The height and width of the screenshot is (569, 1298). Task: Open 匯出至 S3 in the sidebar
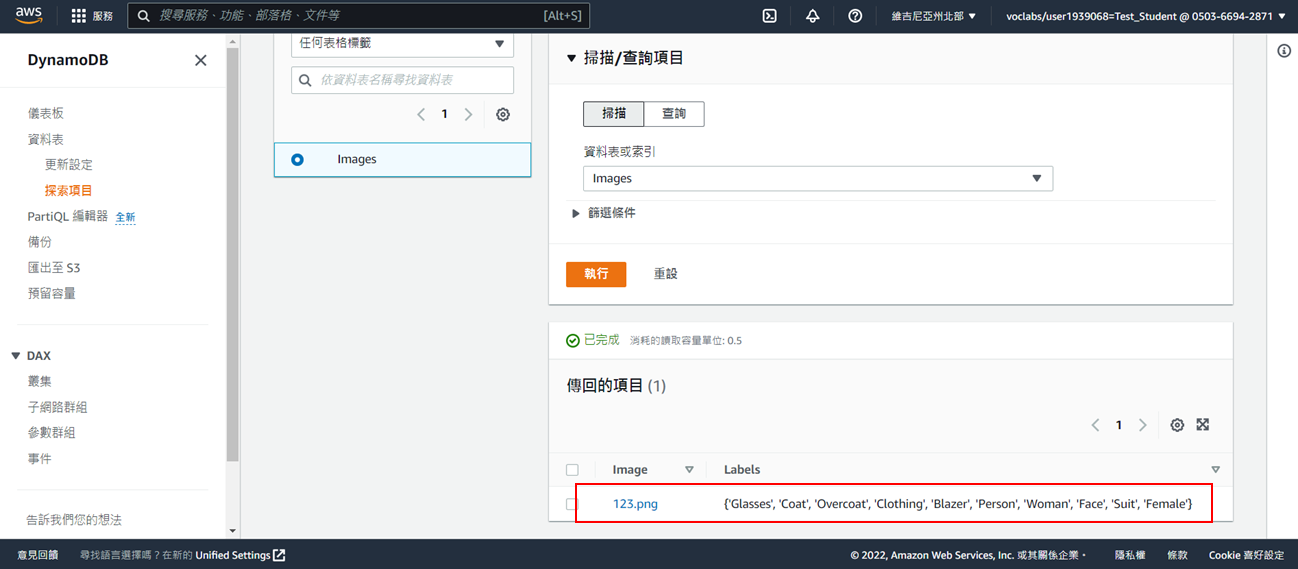pos(54,268)
